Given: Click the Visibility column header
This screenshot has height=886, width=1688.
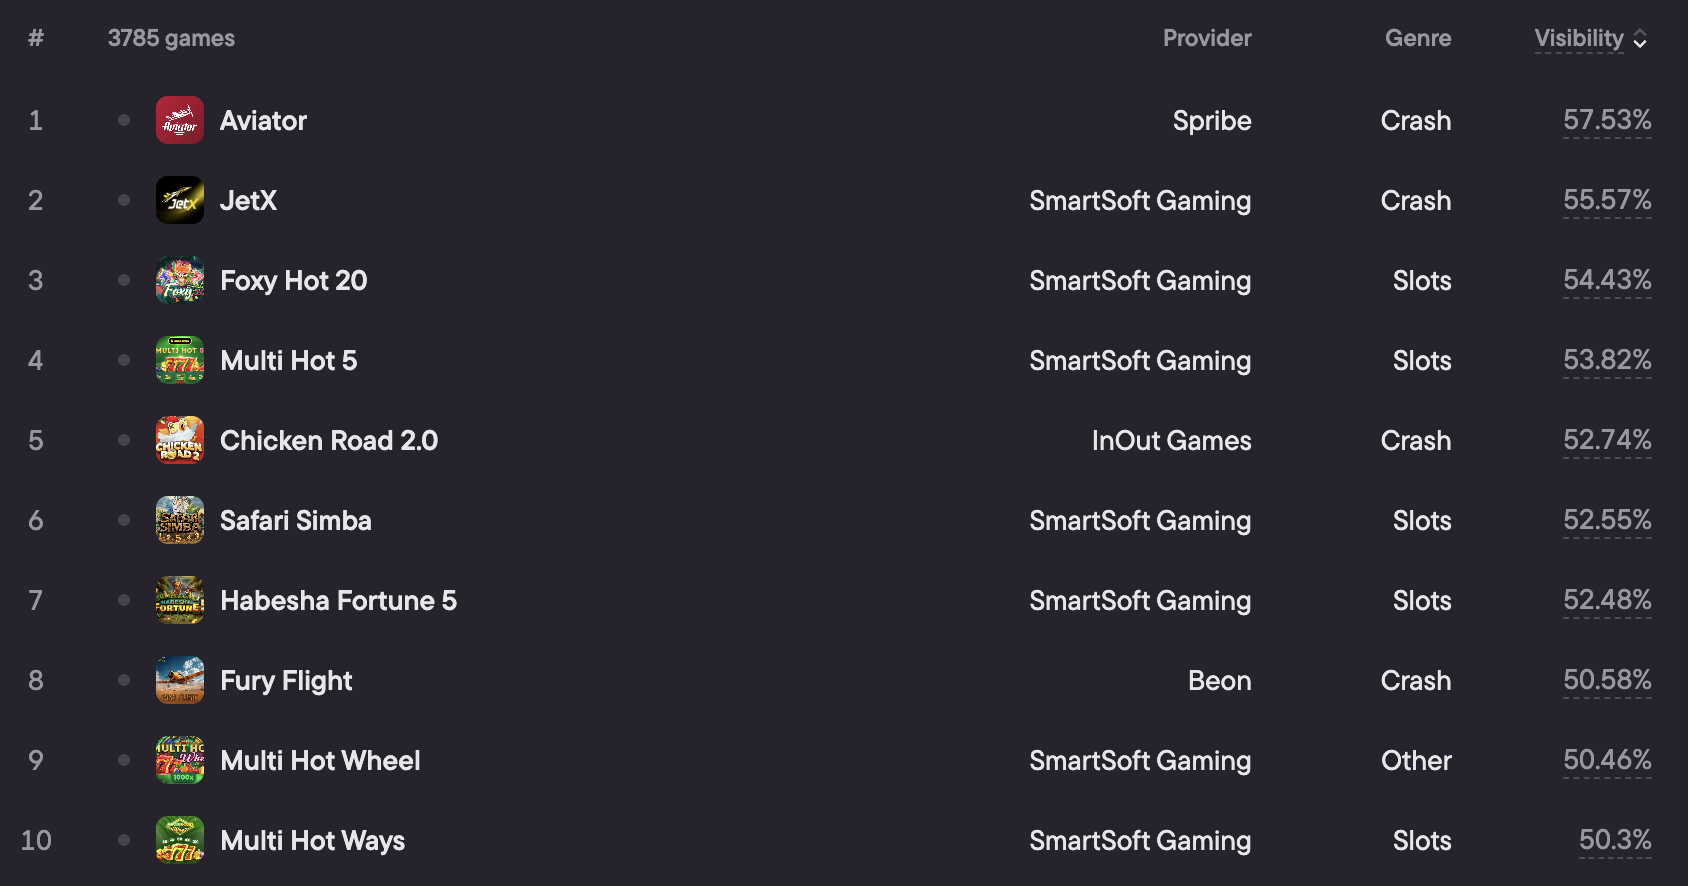Looking at the screenshot, I should click(1579, 38).
